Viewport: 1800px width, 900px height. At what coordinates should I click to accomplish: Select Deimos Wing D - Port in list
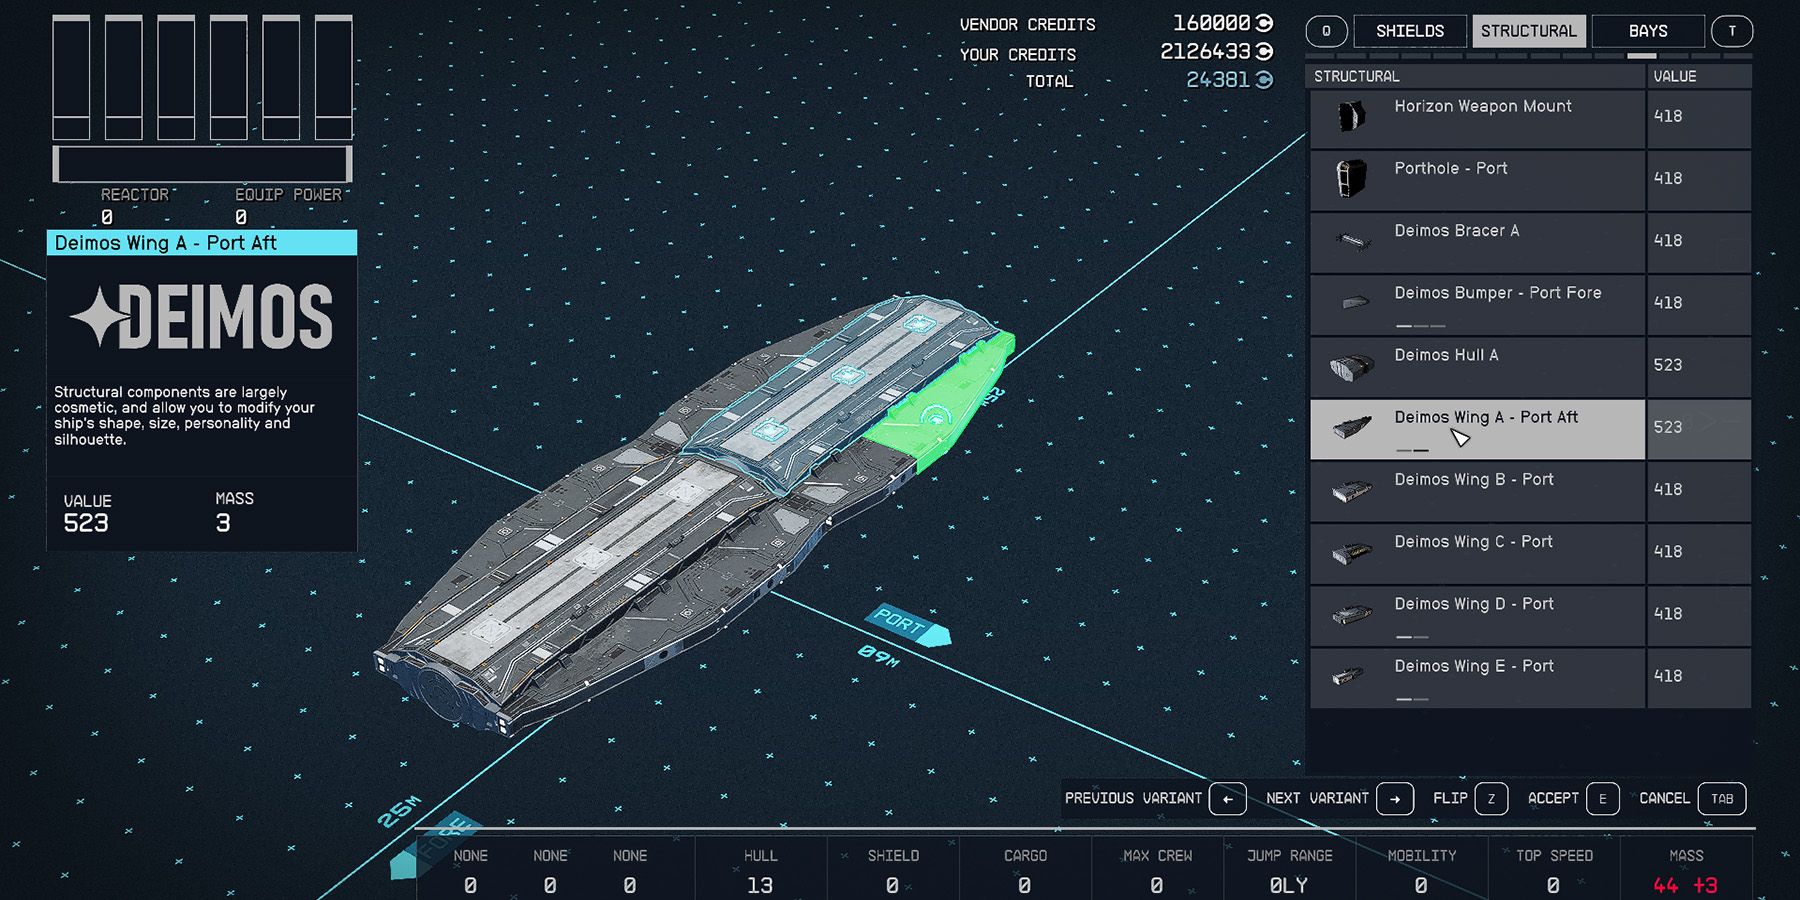tap(1473, 614)
